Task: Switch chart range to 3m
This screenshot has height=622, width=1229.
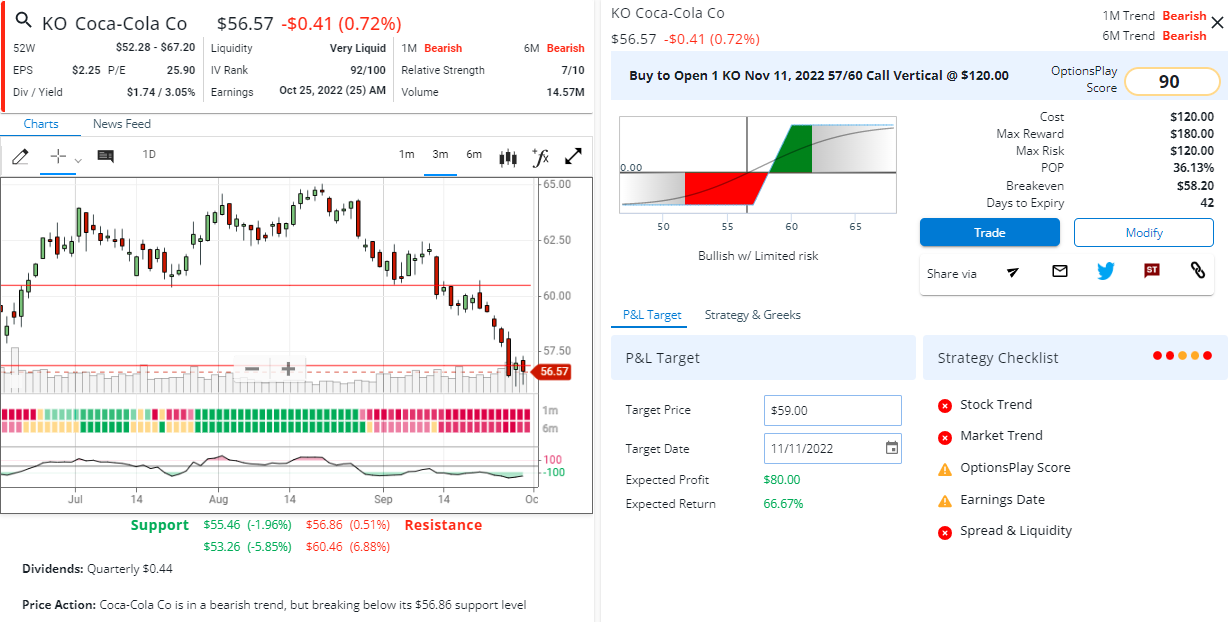Action: (440, 154)
